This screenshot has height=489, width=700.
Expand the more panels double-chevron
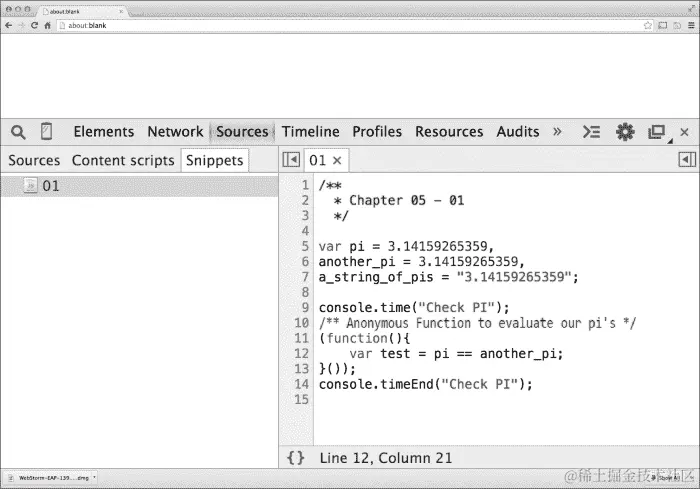coord(557,132)
